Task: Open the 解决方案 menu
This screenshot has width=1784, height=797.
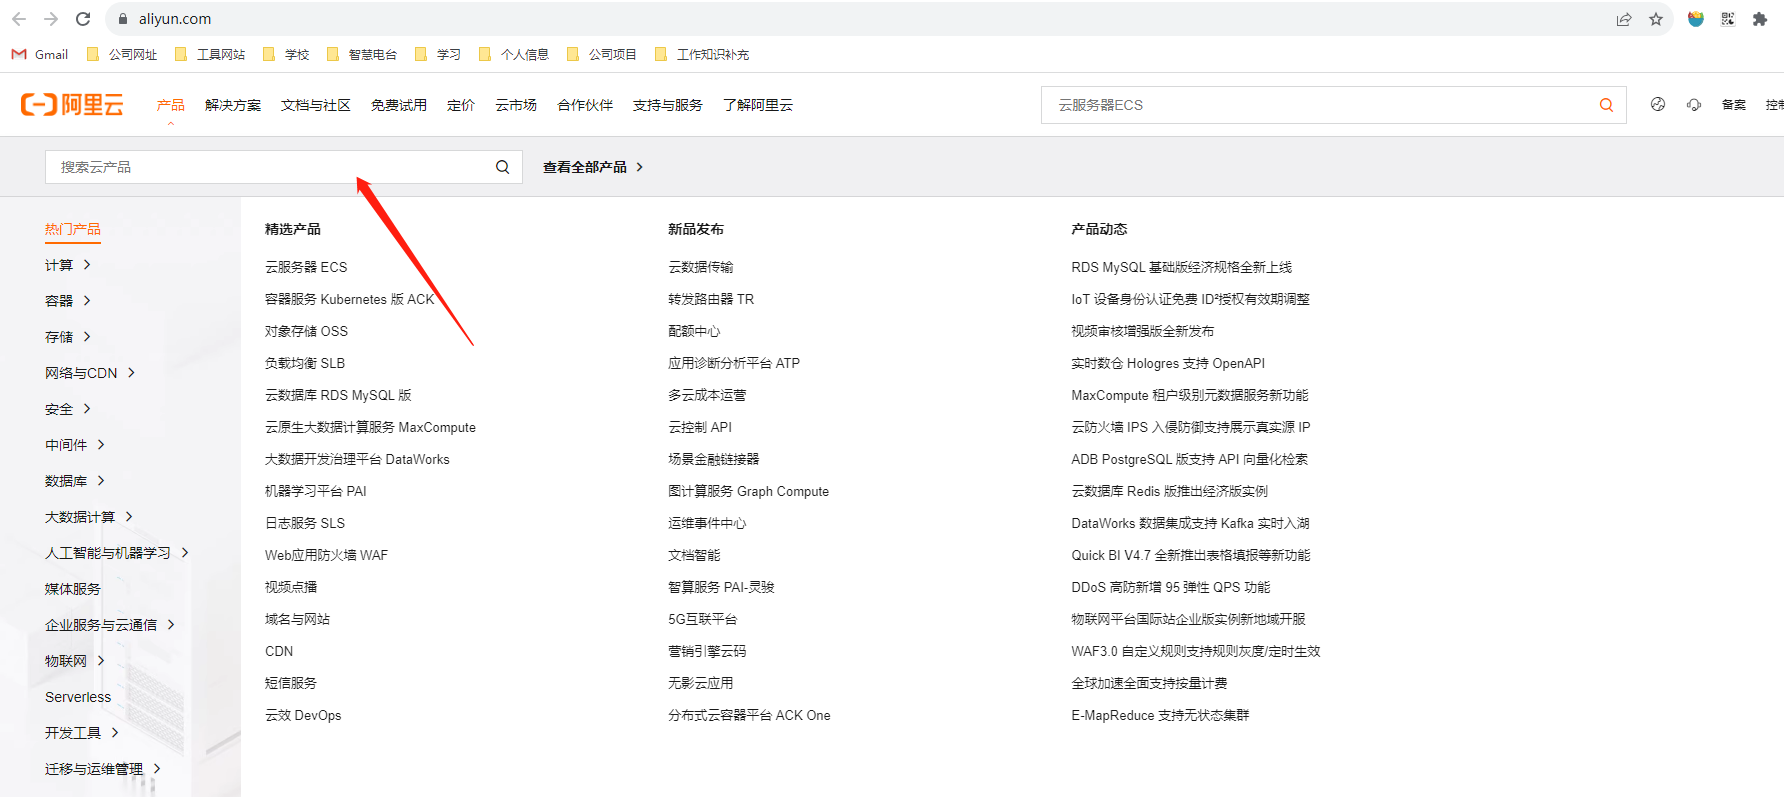Action: click(233, 105)
